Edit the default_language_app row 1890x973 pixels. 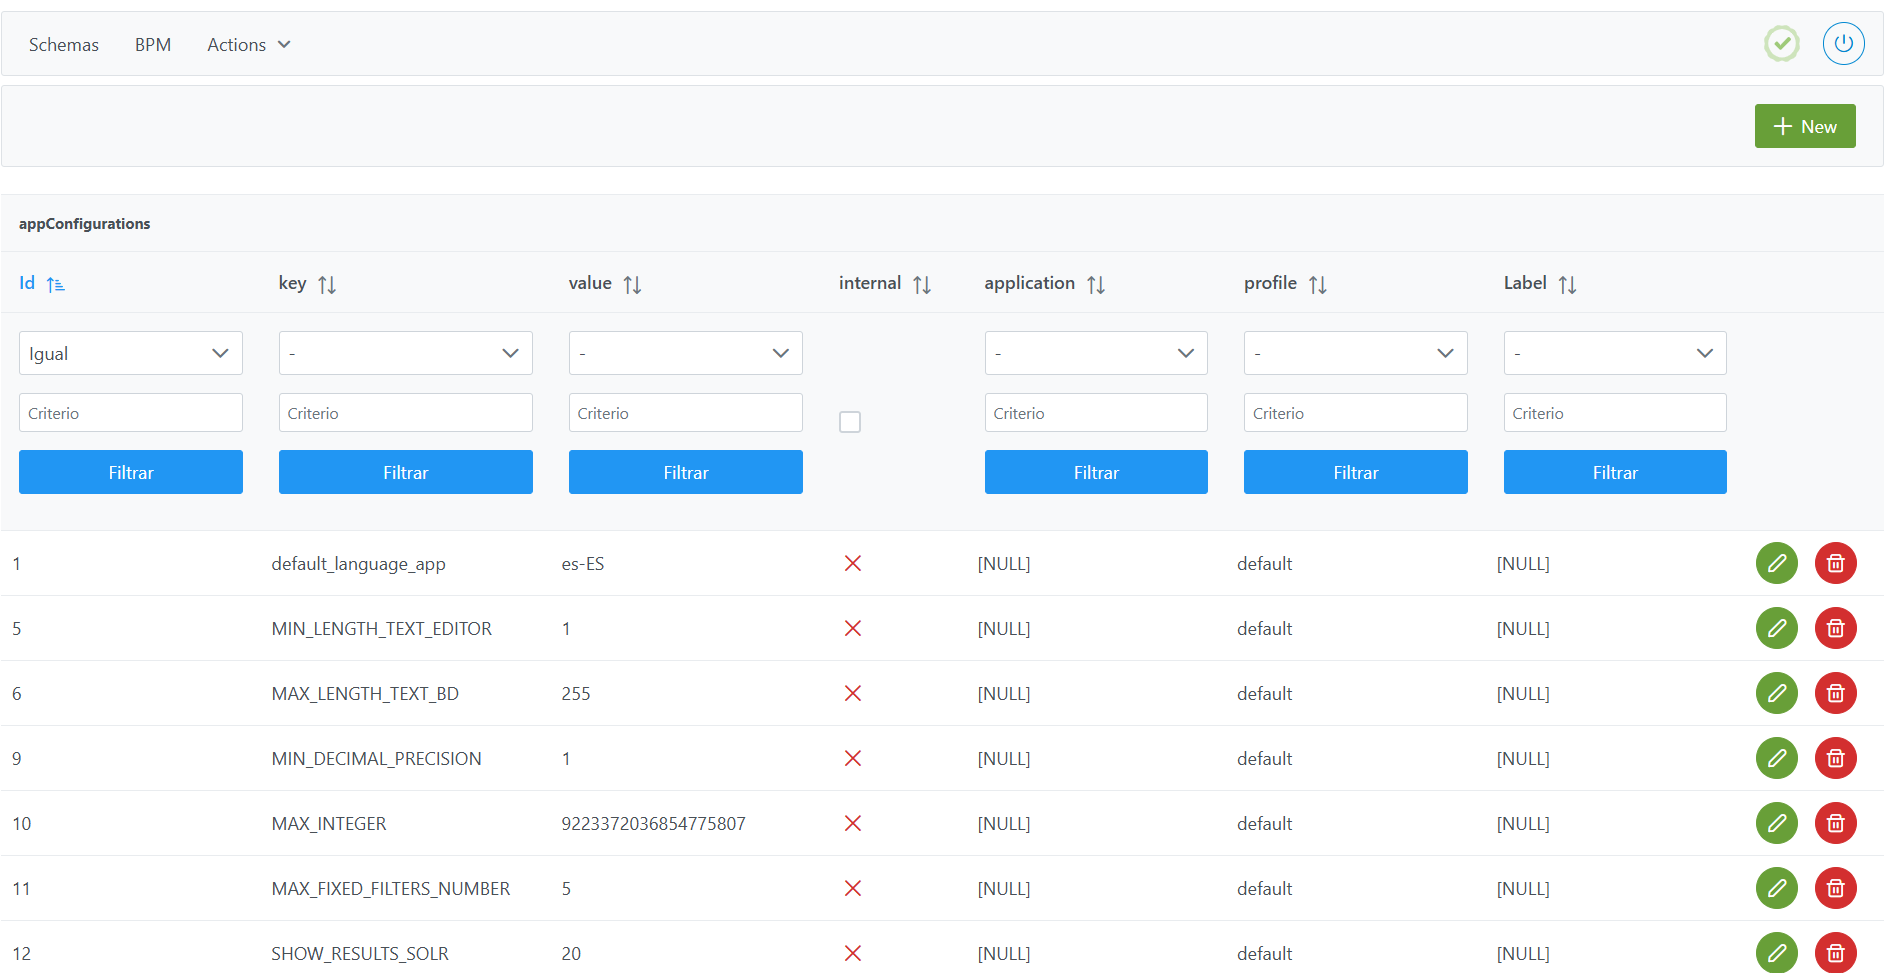pyautogui.click(x=1776, y=563)
